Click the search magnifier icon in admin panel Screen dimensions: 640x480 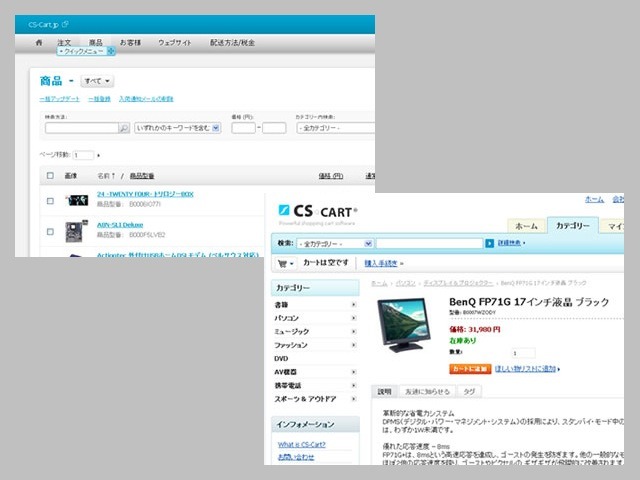[x=124, y=128]
